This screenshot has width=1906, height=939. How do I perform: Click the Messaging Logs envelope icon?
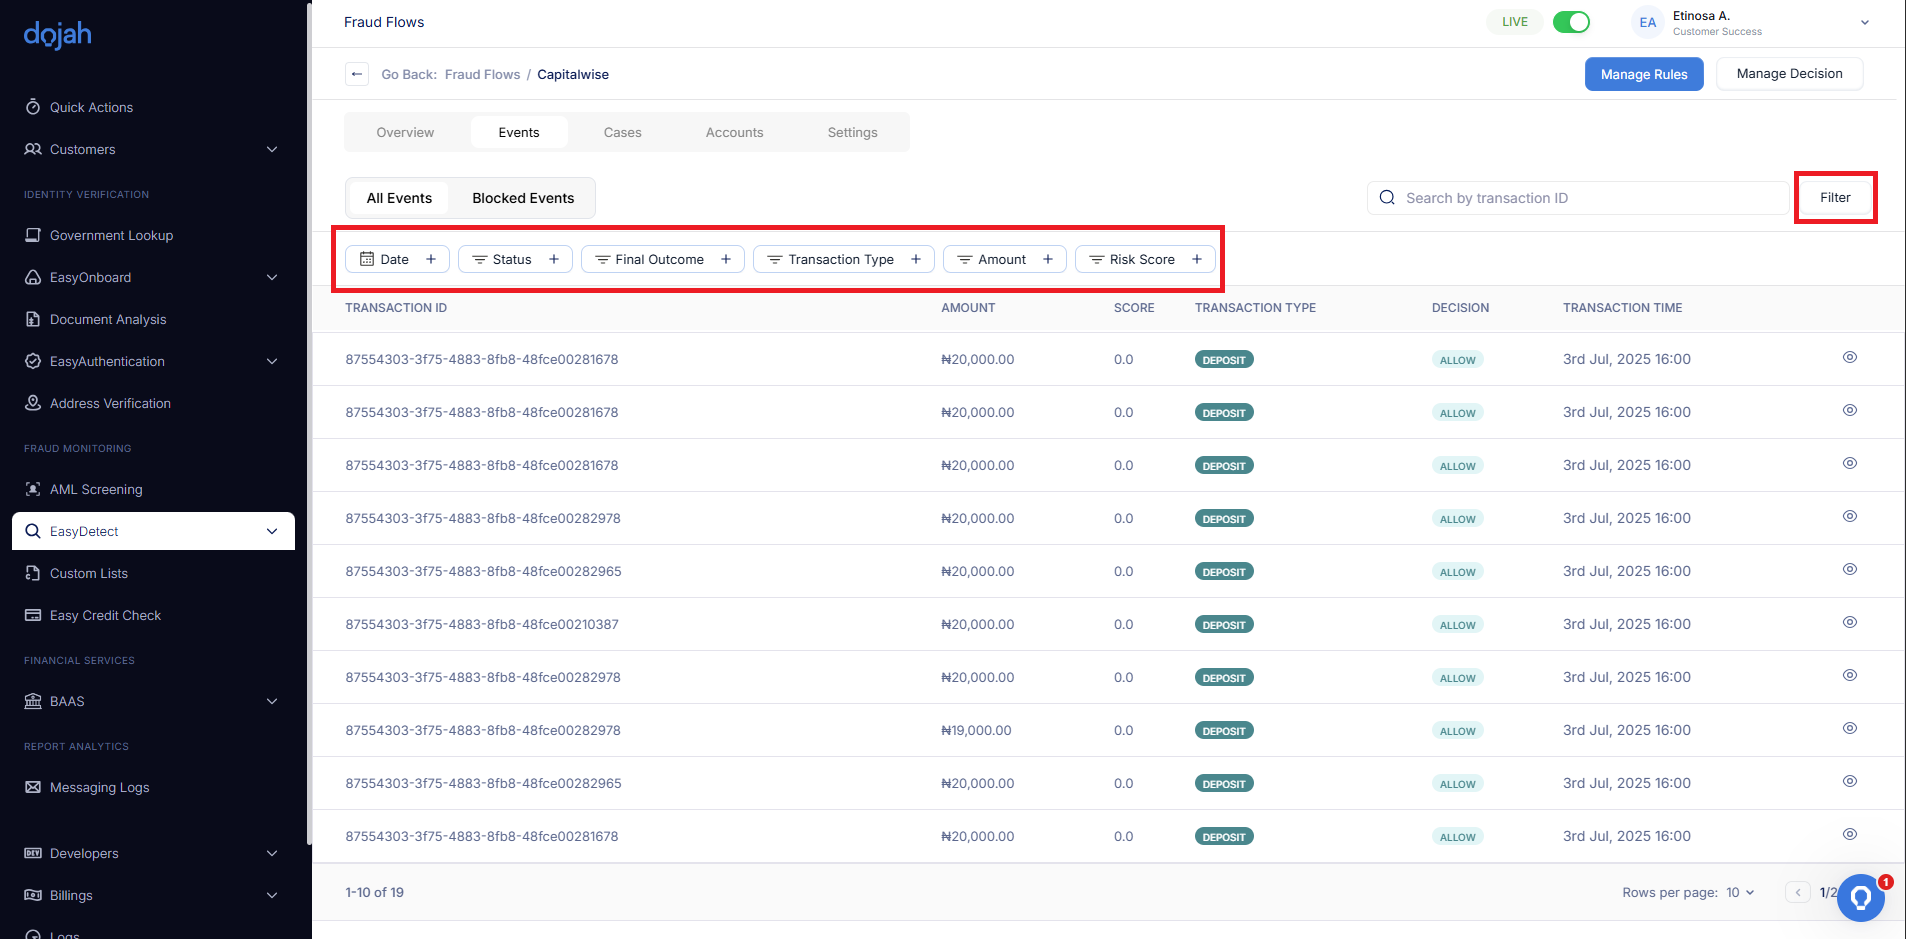tap(33, 787)
